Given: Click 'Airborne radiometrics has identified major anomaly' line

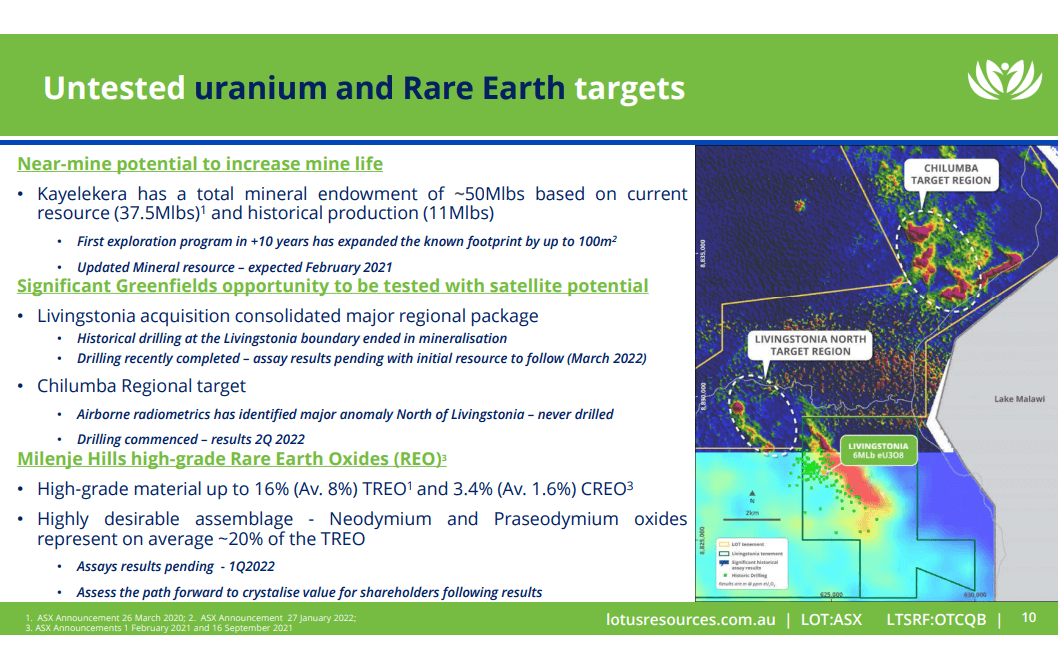Looking at the screenshot, I should click(x=345, y=414).
